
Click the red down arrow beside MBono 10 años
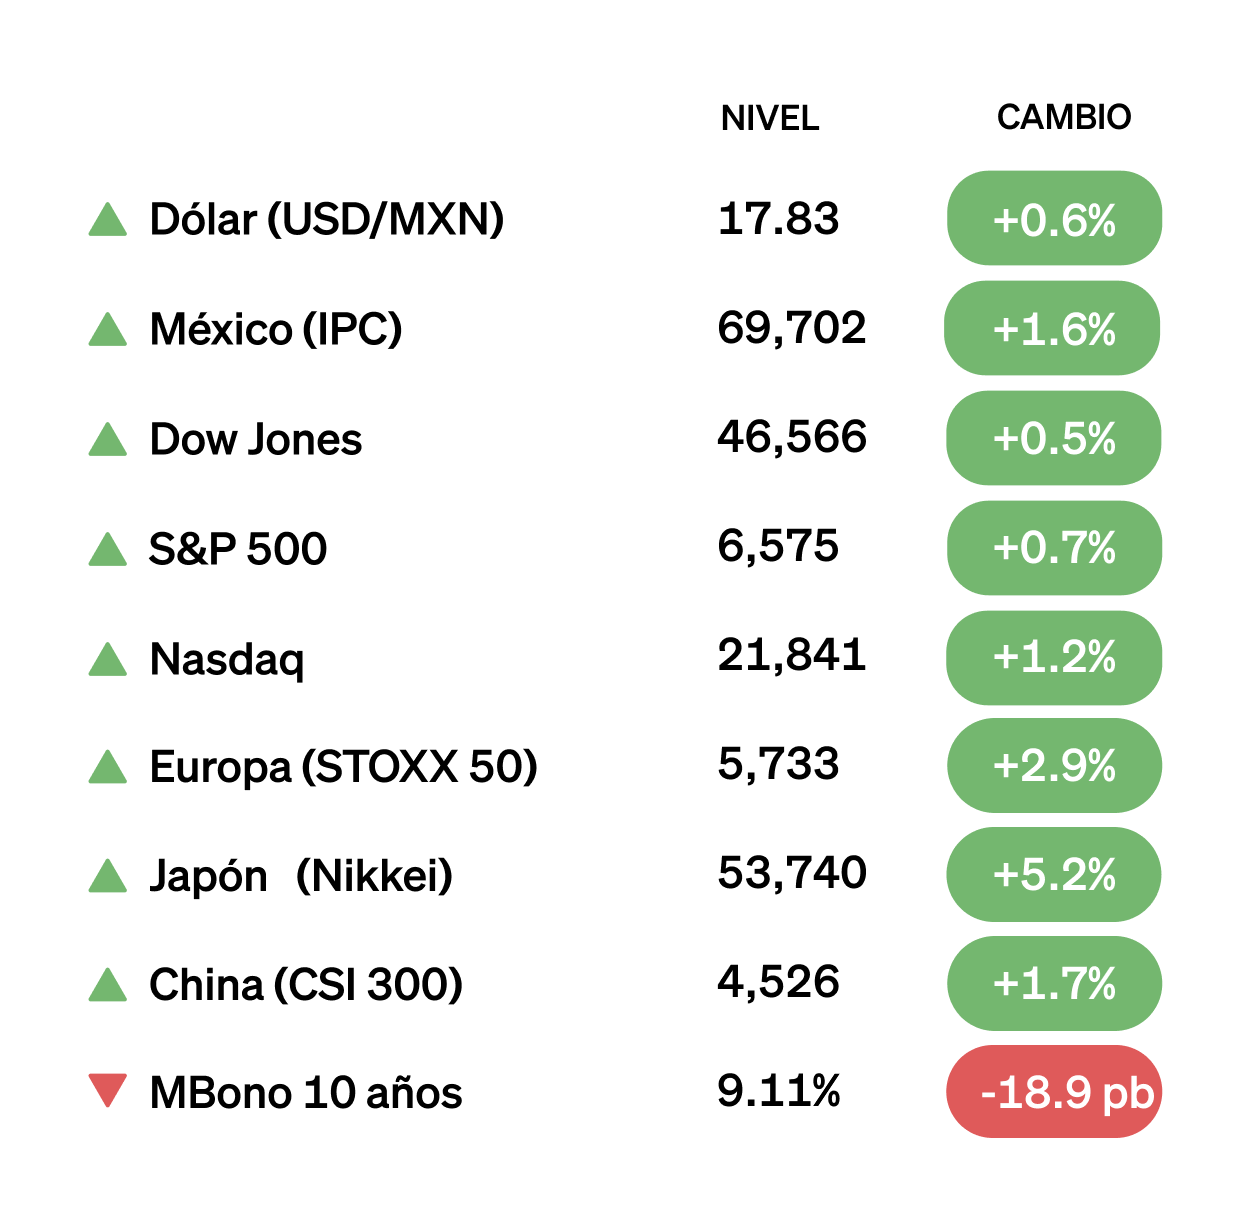coord(108,1090)
